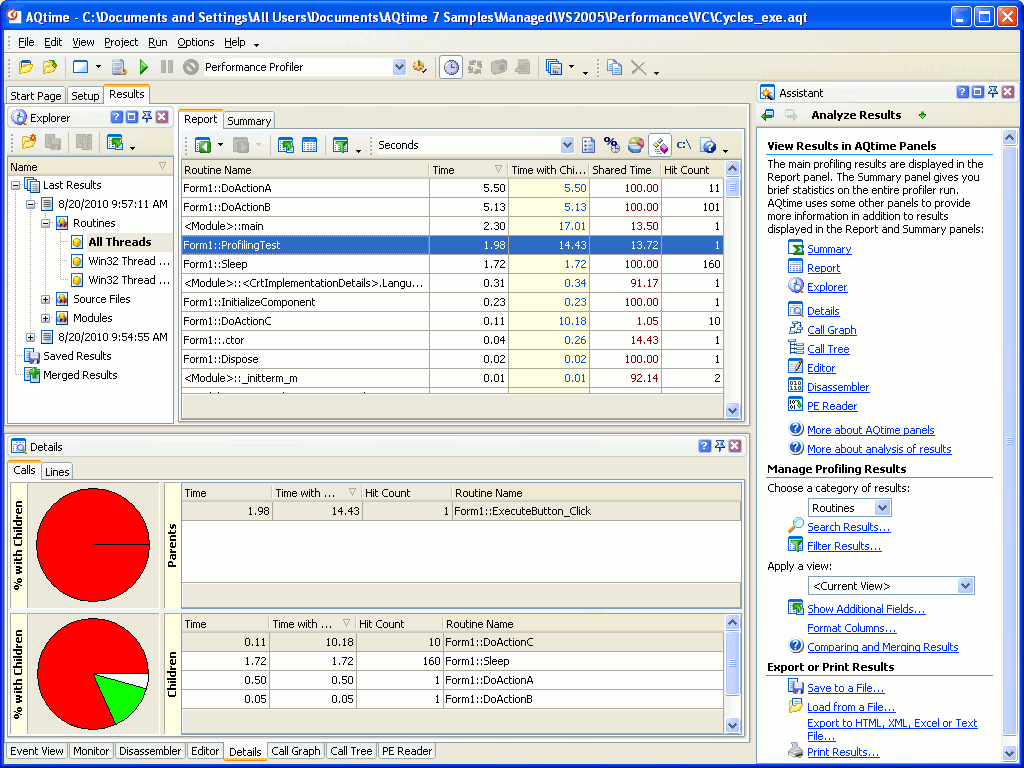
Task: Click the C:\ path icon in Report toolbar
Action: click(684, 145)
